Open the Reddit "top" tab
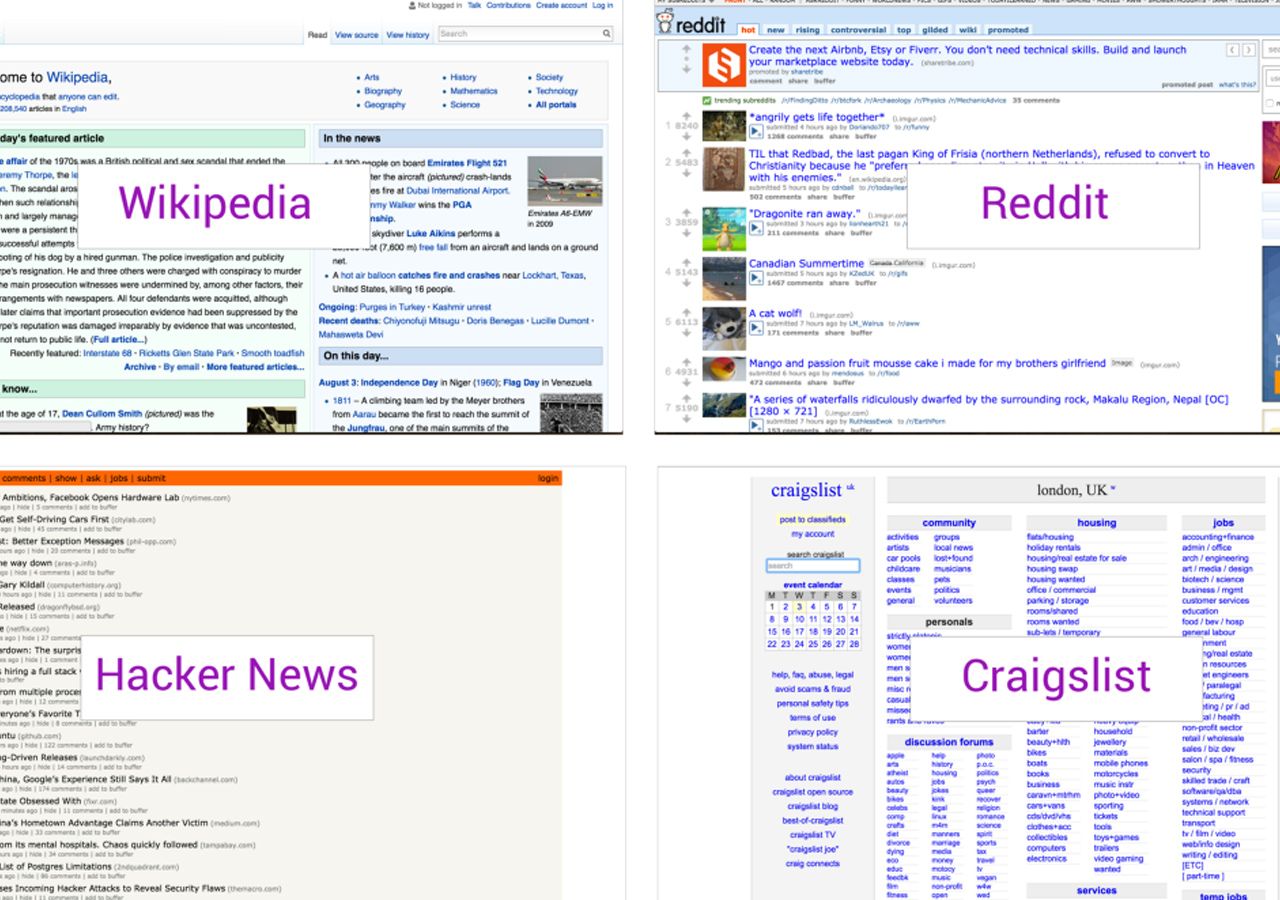The image size is (1280, 900). 904,30
